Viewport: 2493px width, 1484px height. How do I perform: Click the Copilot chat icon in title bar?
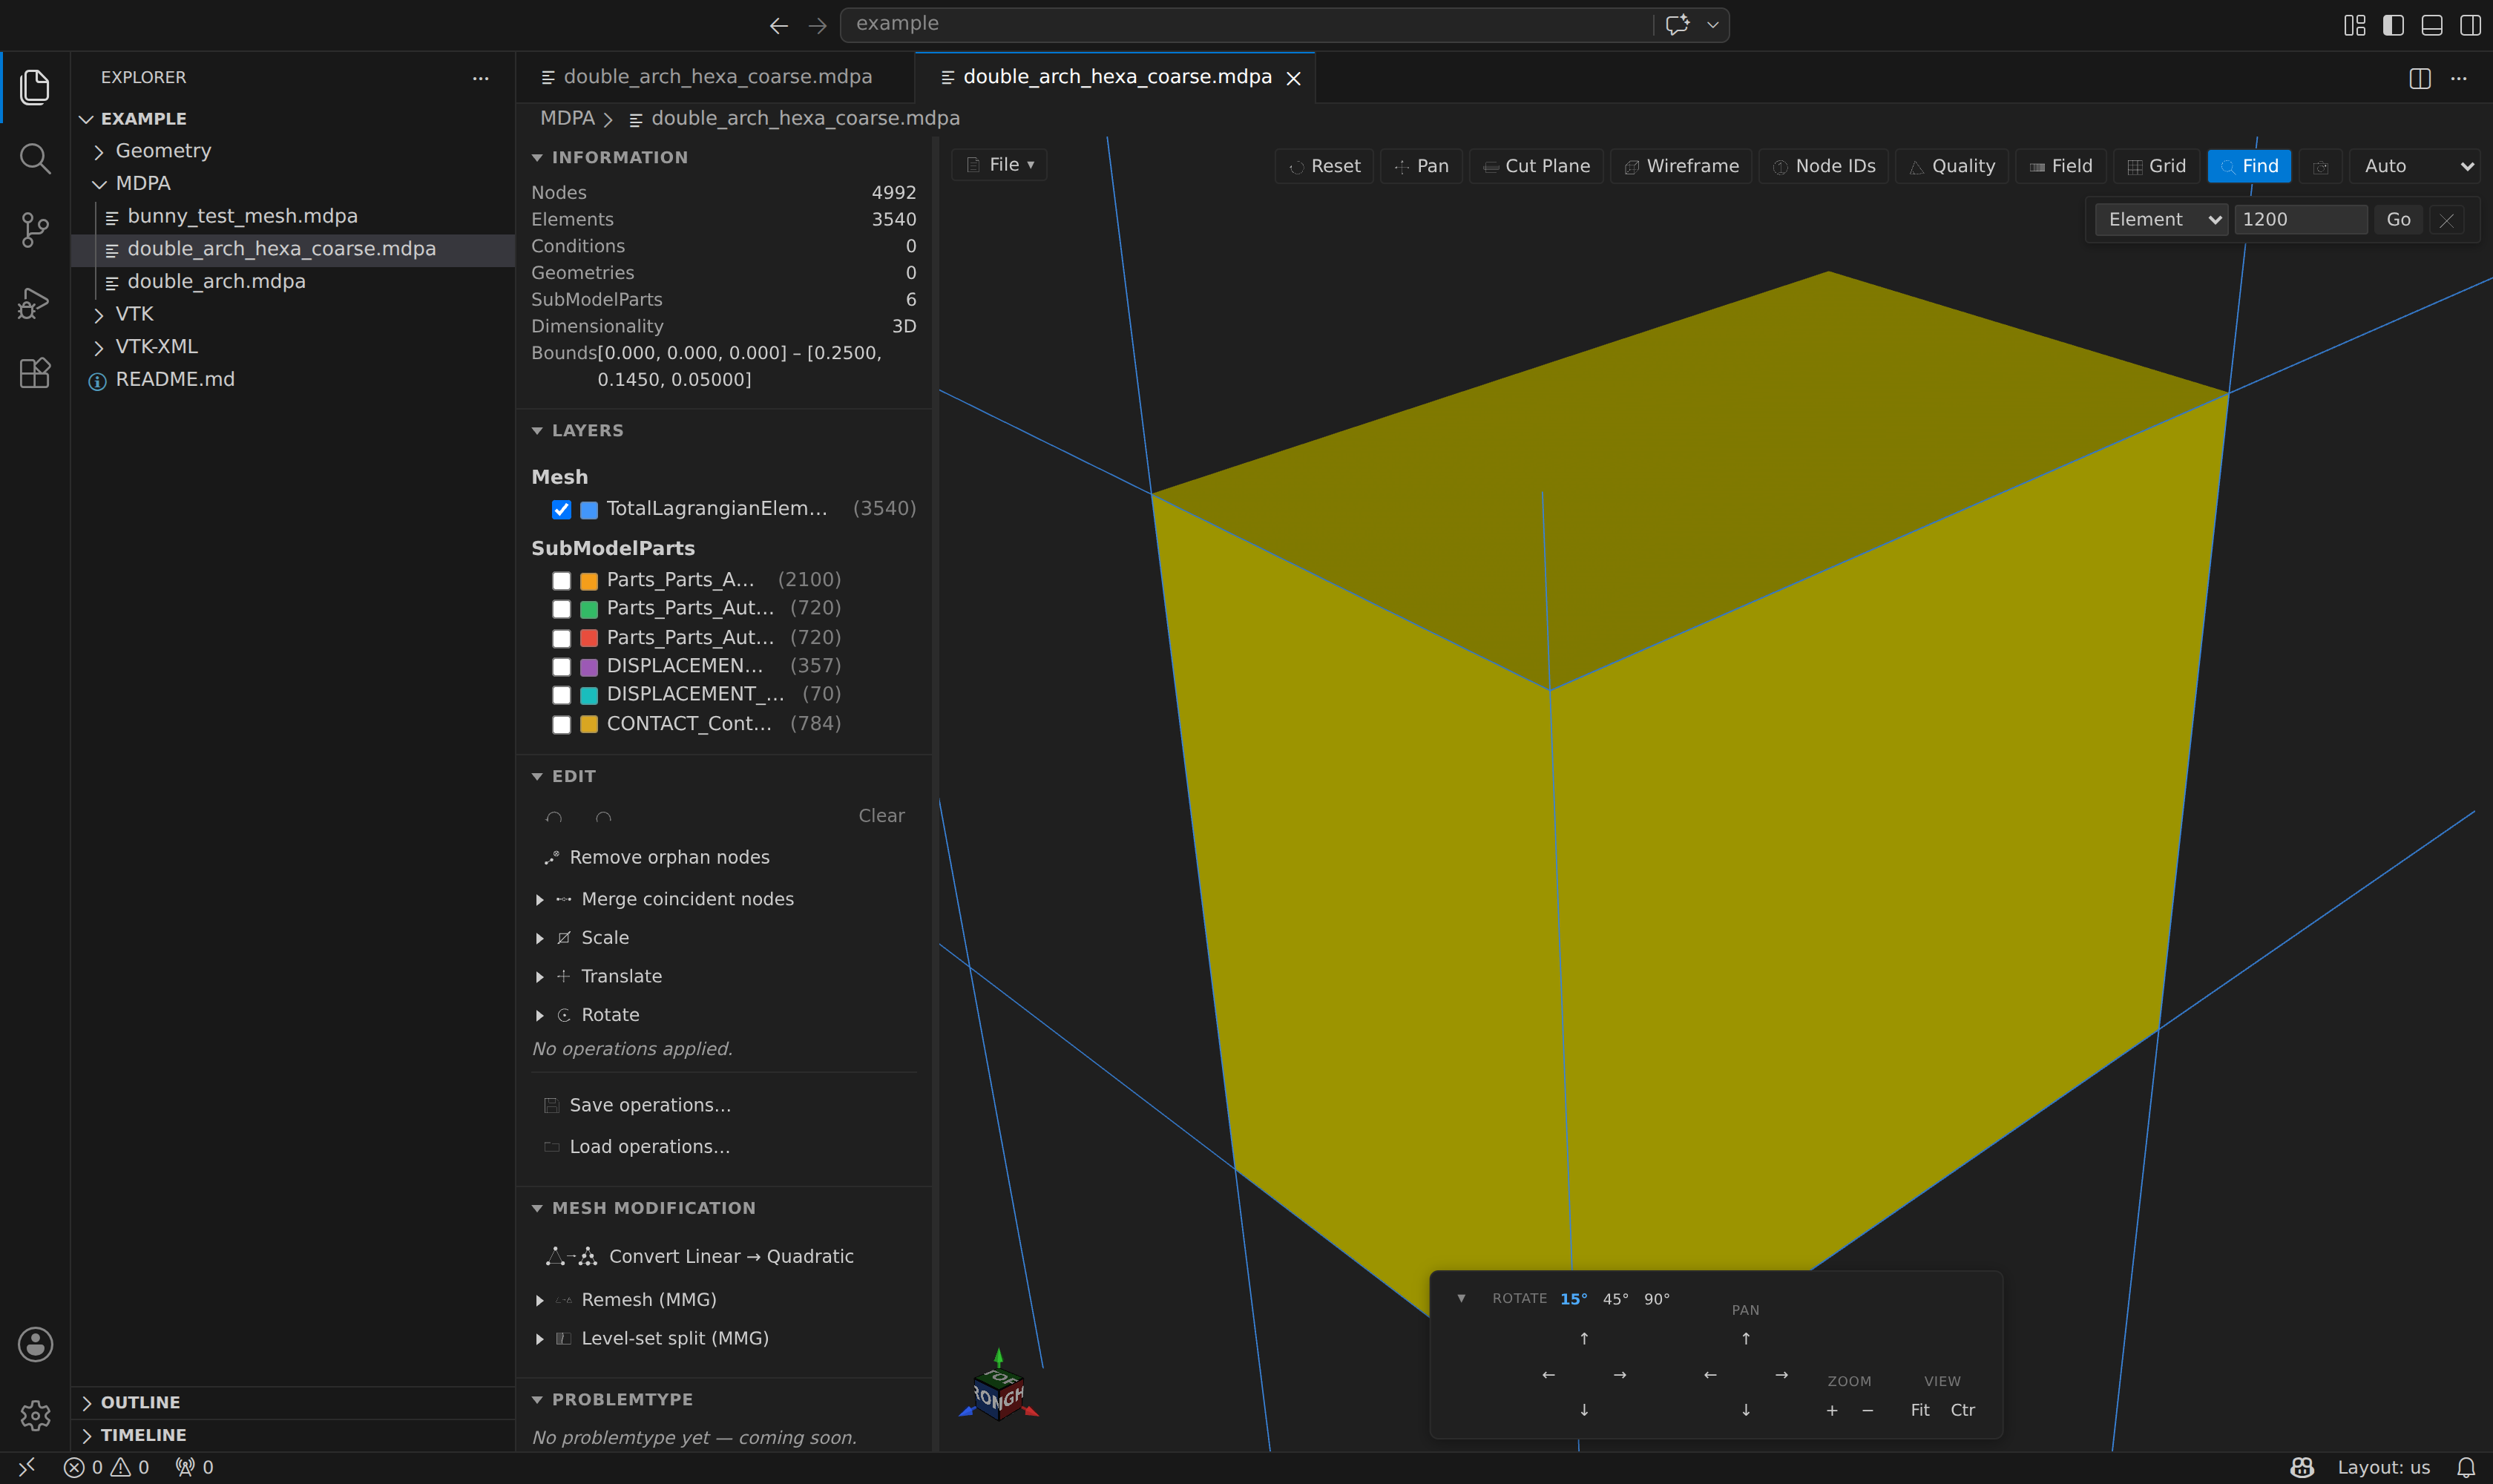click(1678, 24)
